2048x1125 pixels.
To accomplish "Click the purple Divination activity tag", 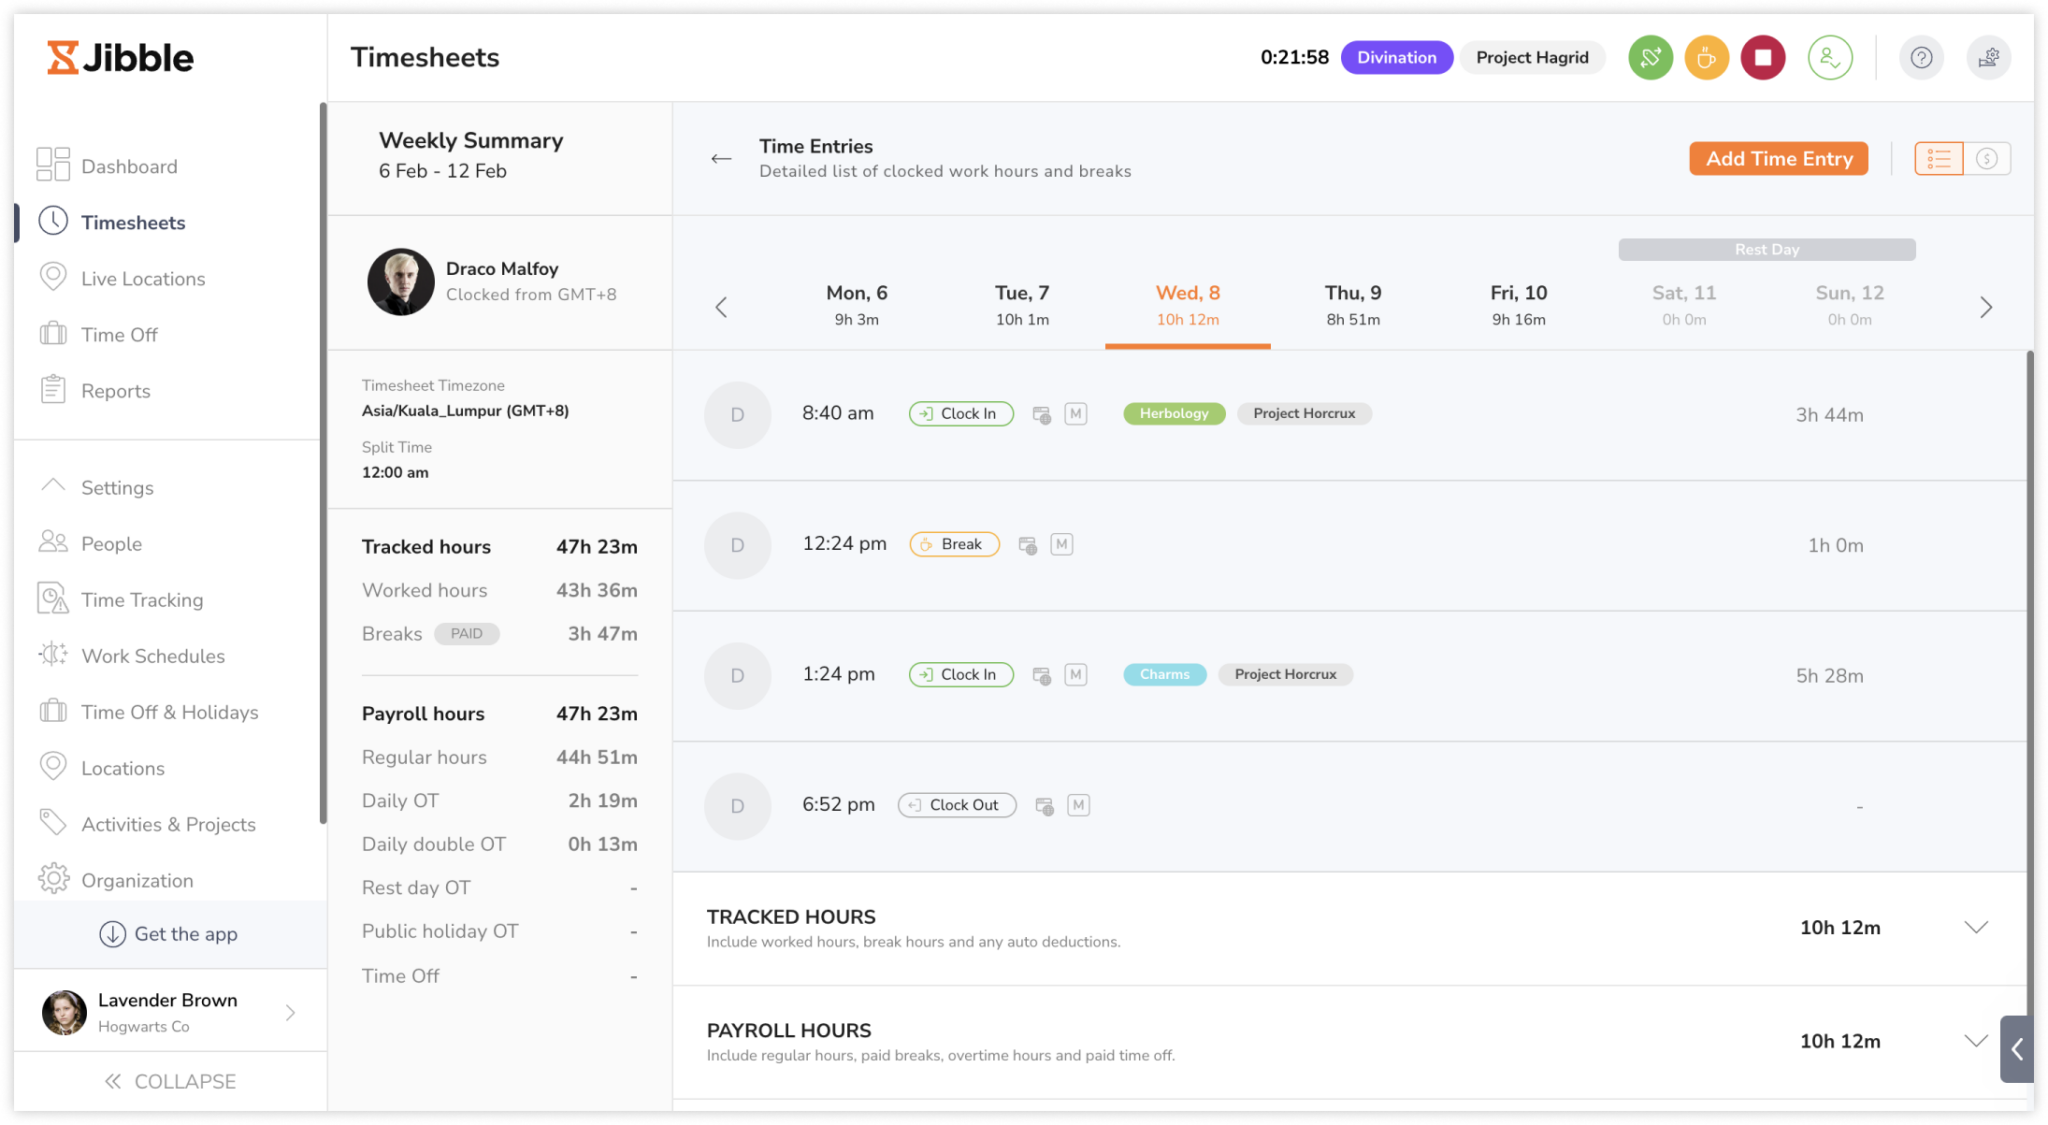I will click(x=1396, y=58).
